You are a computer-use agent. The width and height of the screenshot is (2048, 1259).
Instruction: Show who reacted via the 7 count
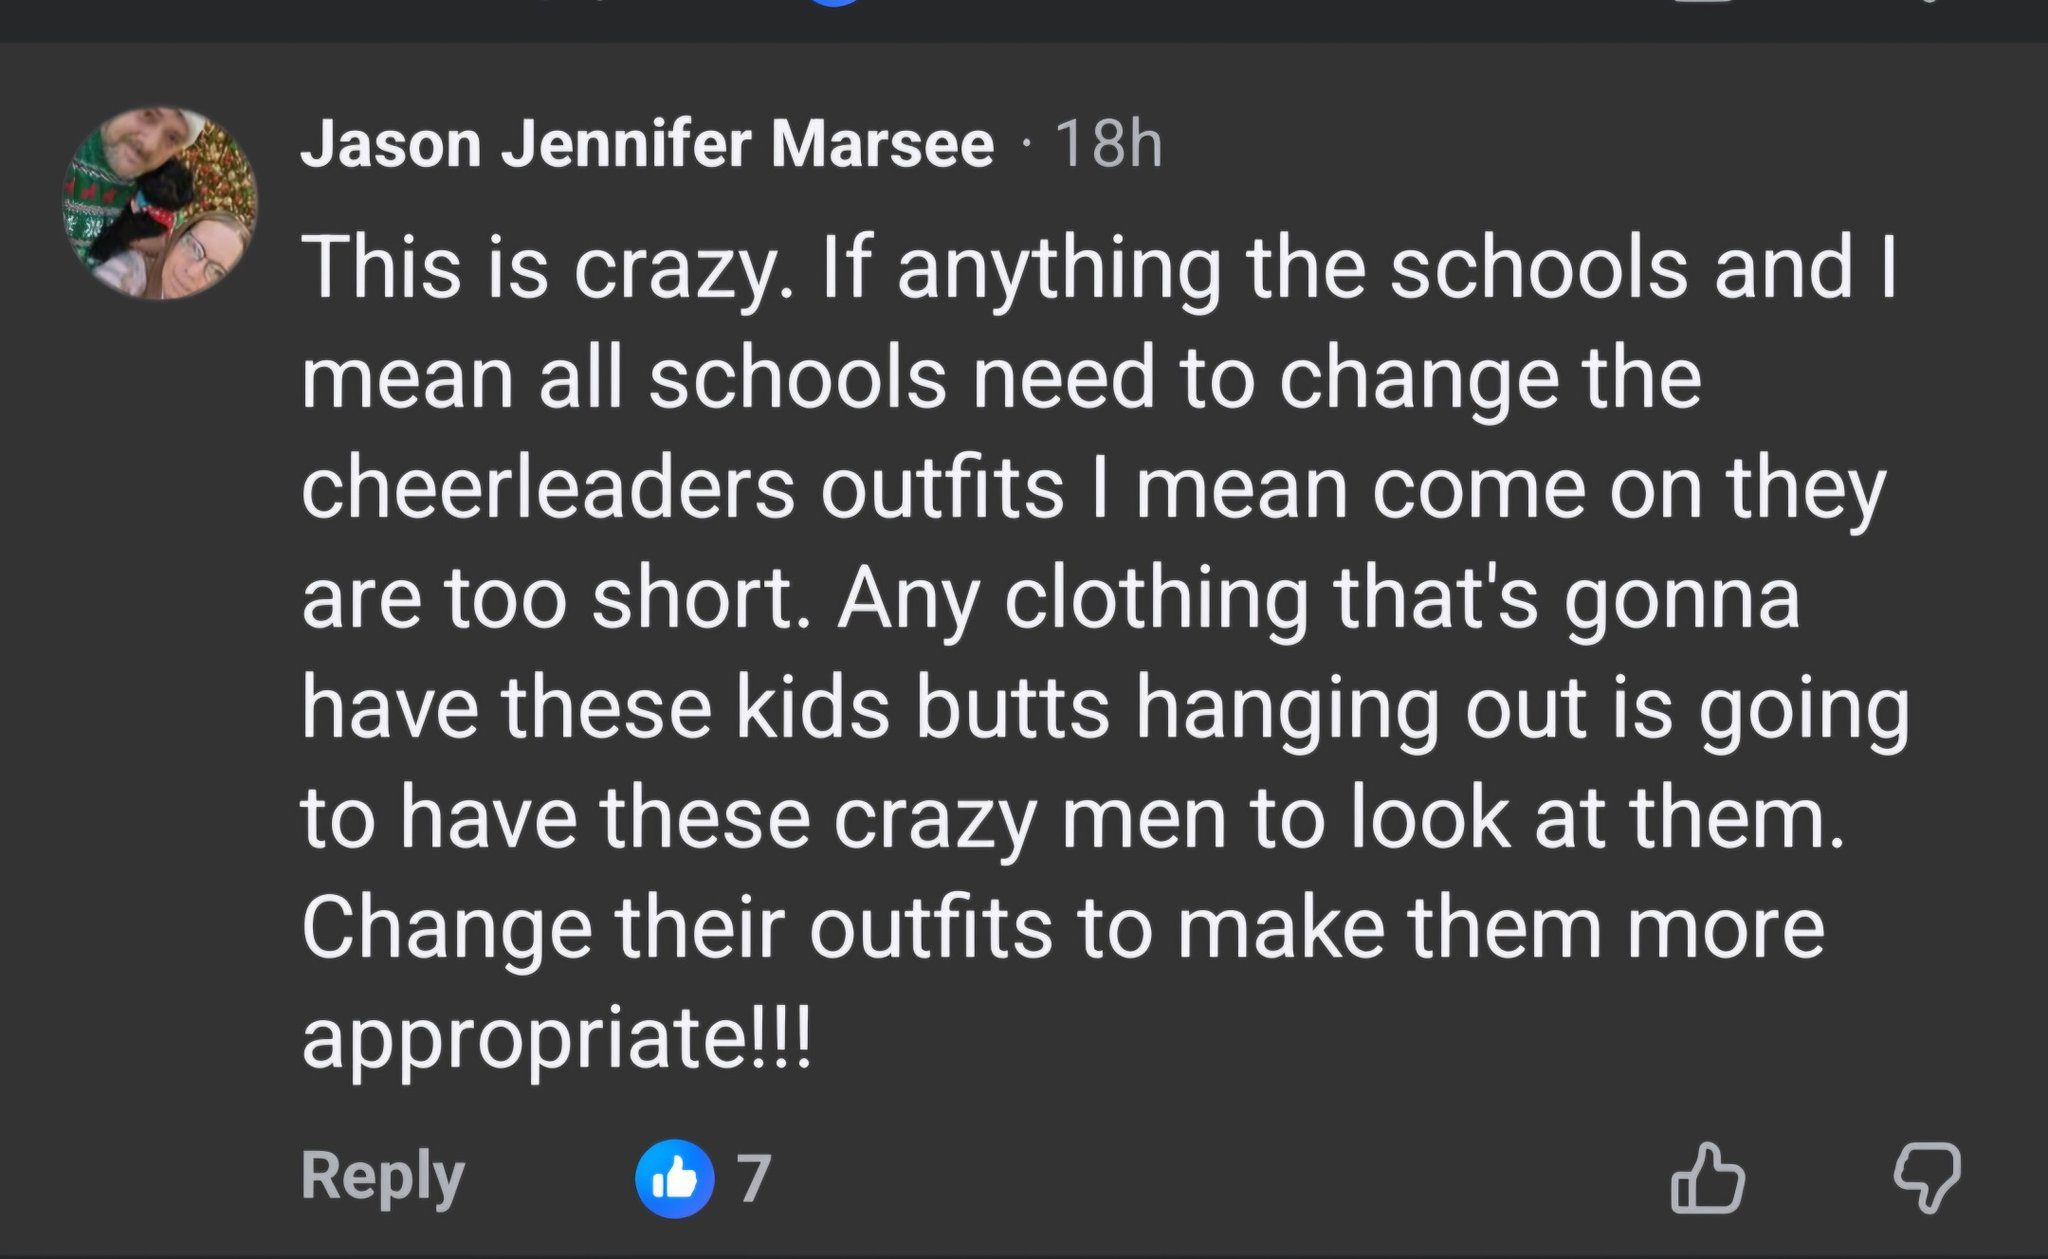(x=755, y=1178)
